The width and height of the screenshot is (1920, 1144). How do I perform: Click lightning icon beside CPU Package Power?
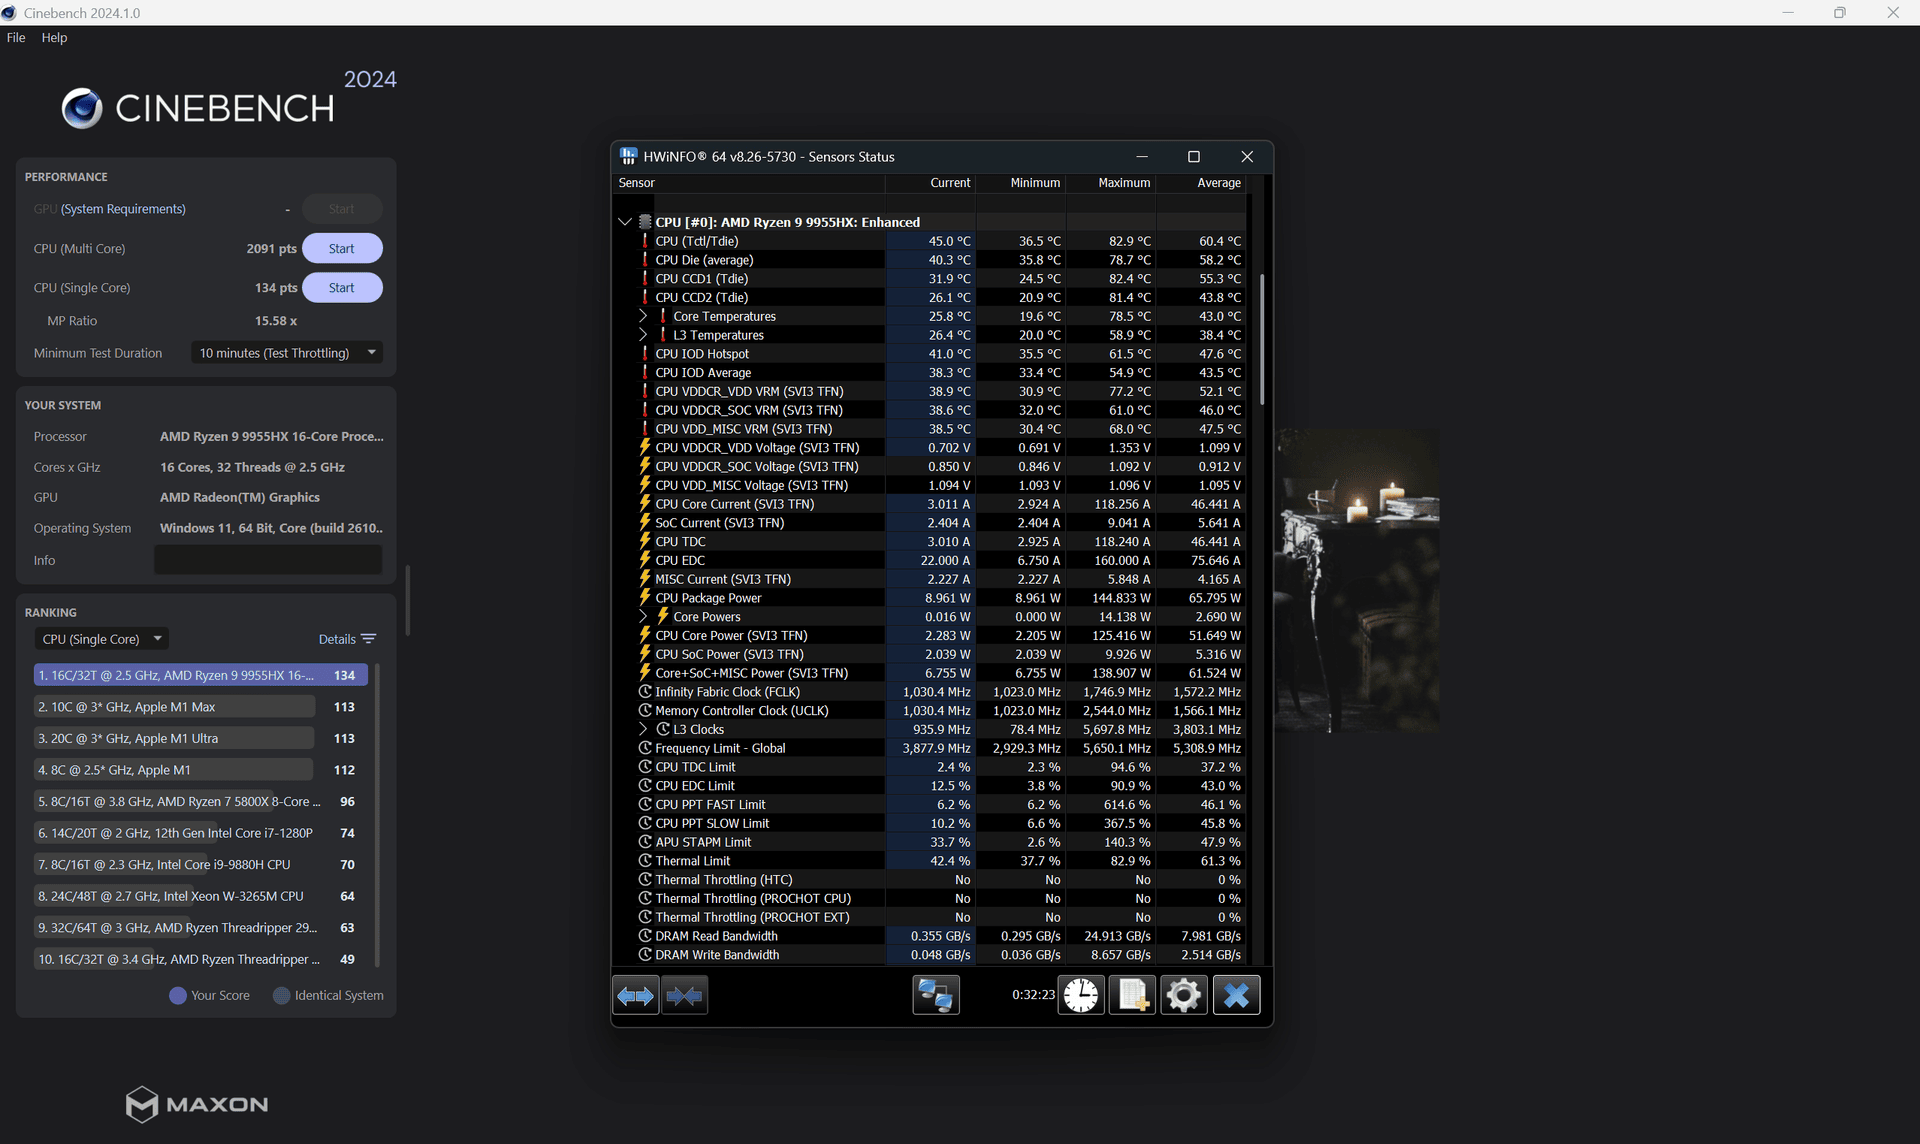coord(645,598)
